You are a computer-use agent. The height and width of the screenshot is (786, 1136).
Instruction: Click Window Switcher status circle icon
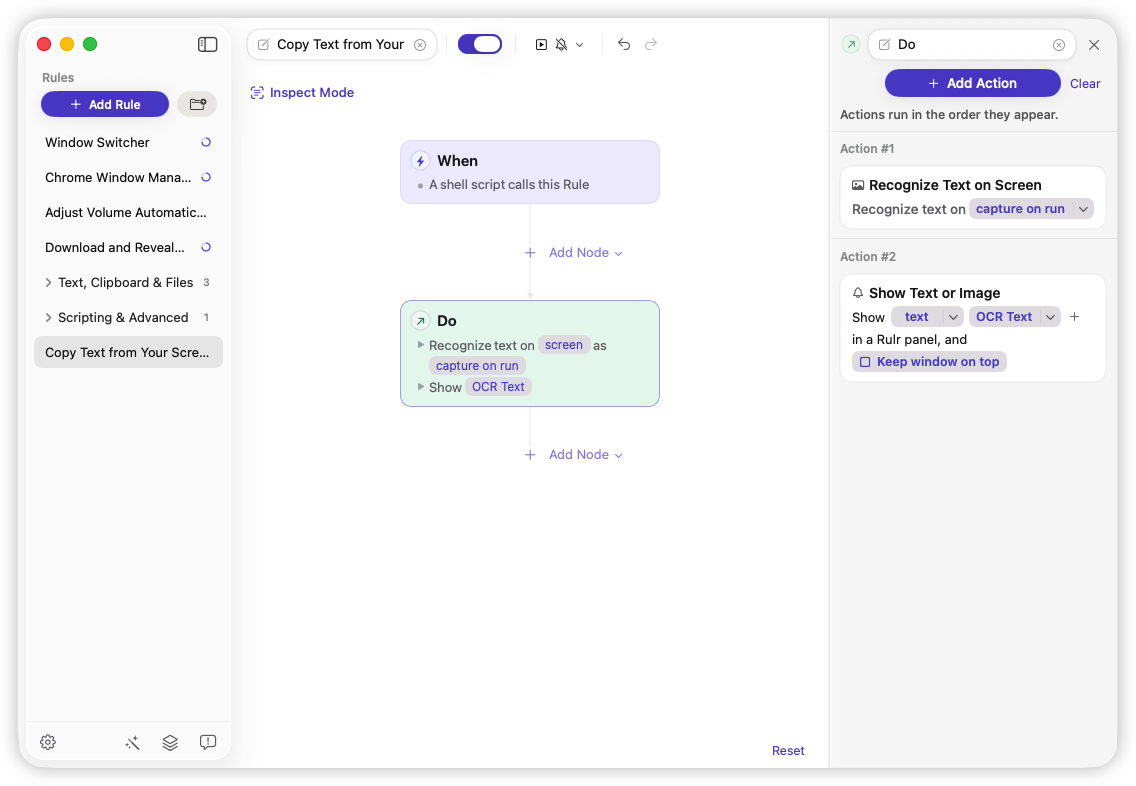pyautogui.click(x=206, y=142)
